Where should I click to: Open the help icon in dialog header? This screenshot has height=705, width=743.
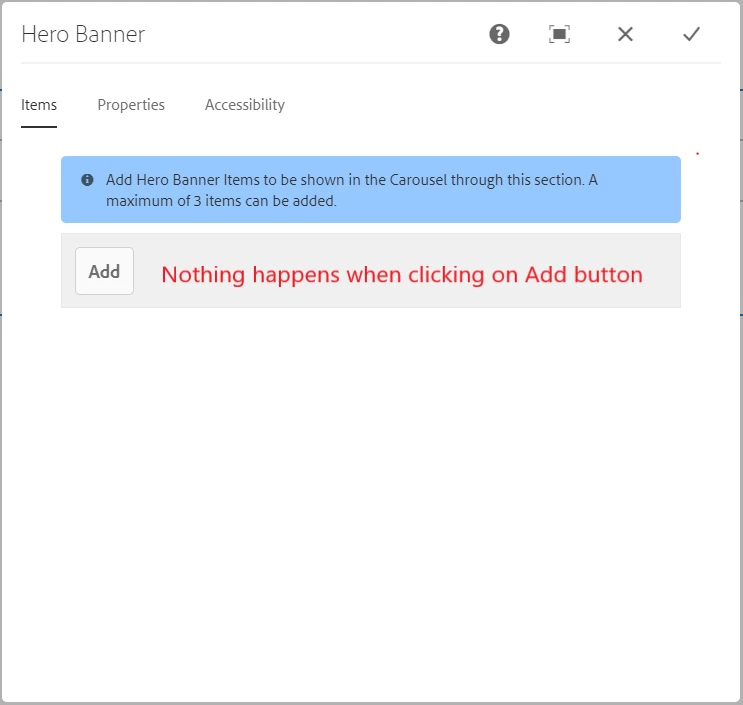coord(499,34)
